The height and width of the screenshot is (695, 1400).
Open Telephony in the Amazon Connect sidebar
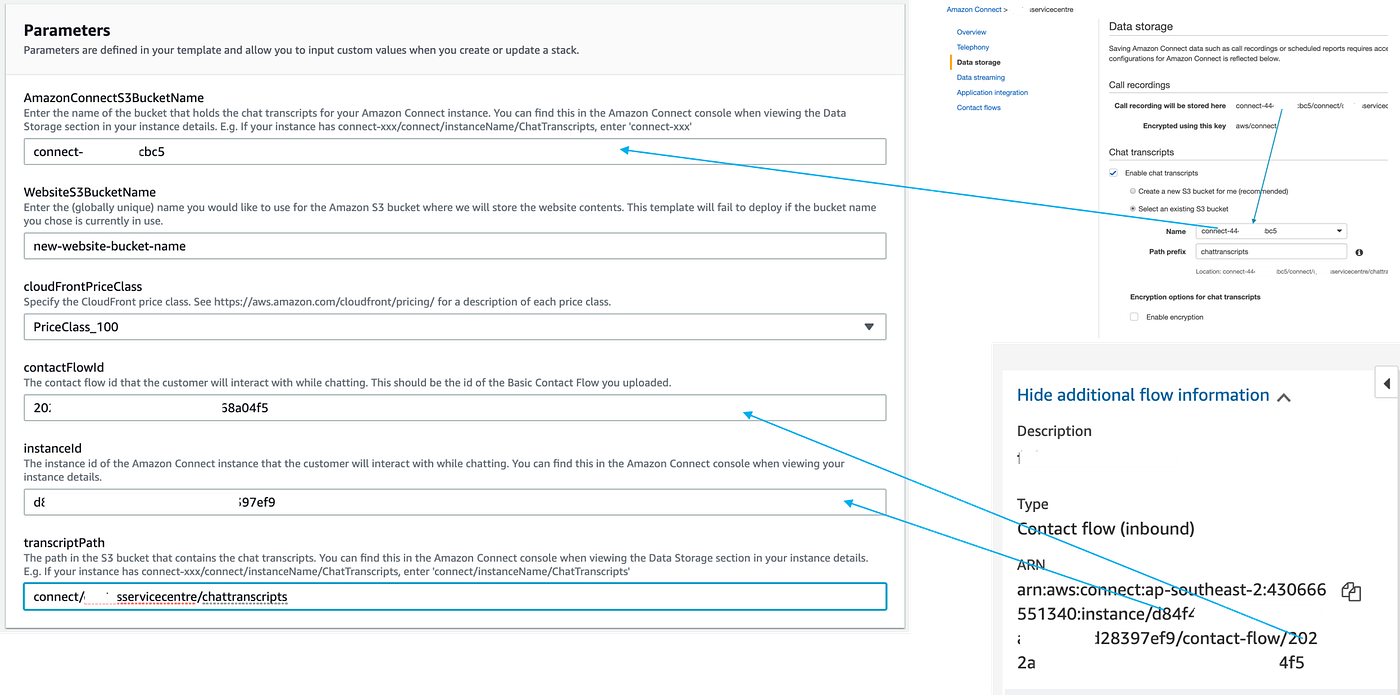coord(973,47)
